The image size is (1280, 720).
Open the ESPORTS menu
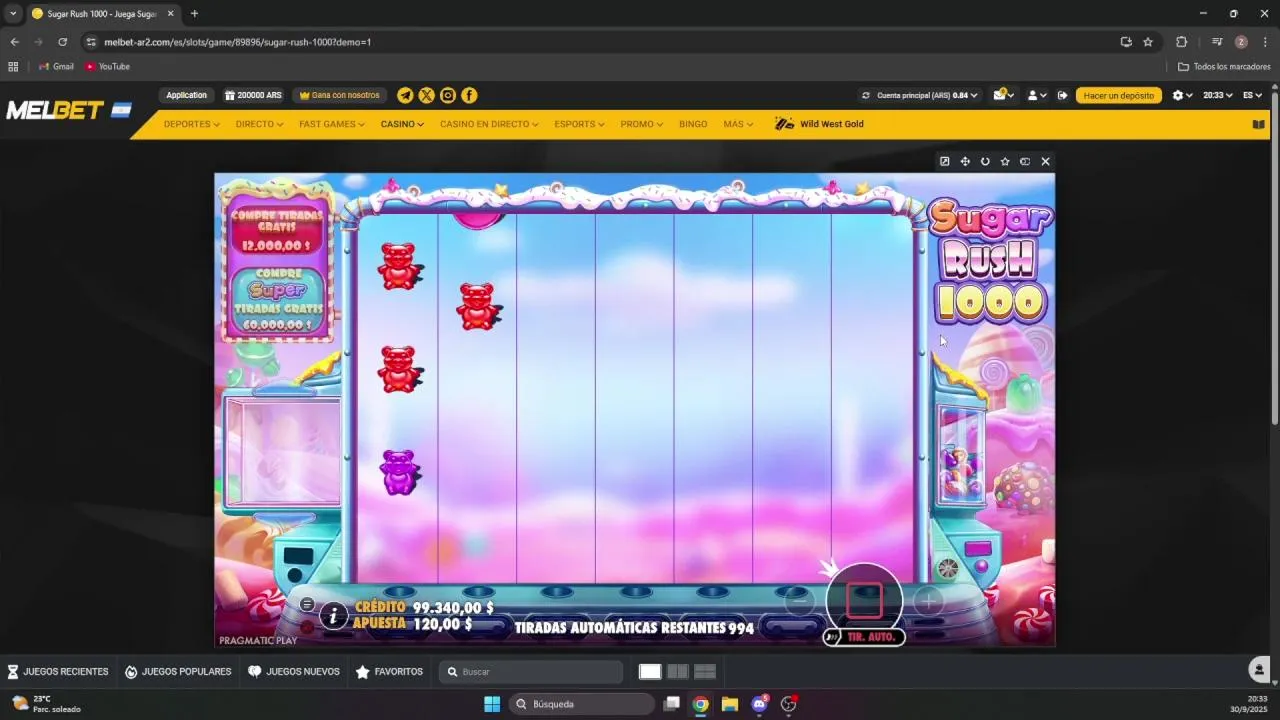click(579, 124)
